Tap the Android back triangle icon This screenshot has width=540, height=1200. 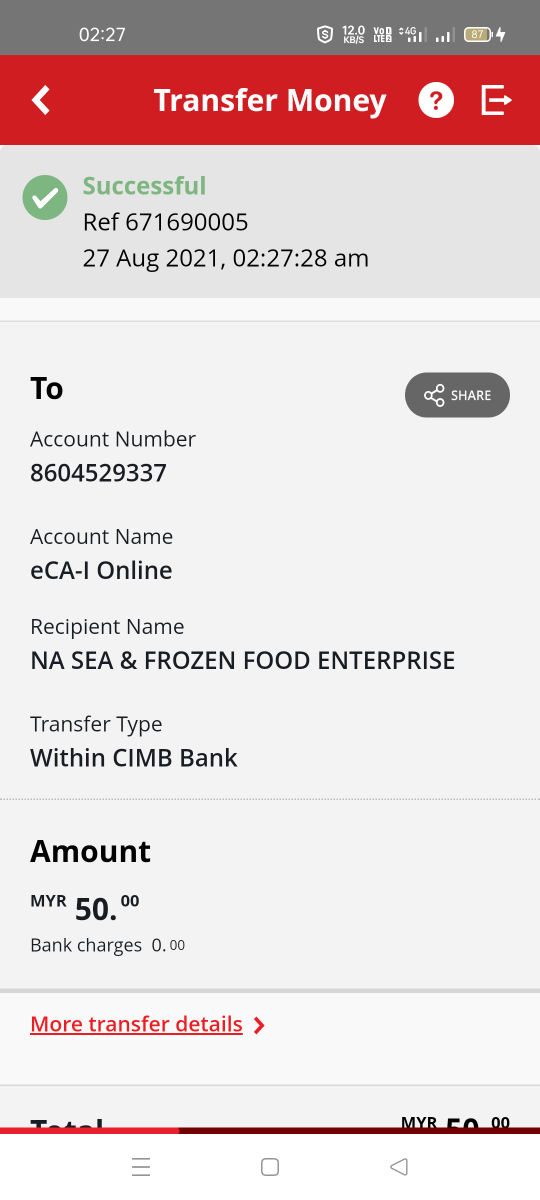point(399,1166)
